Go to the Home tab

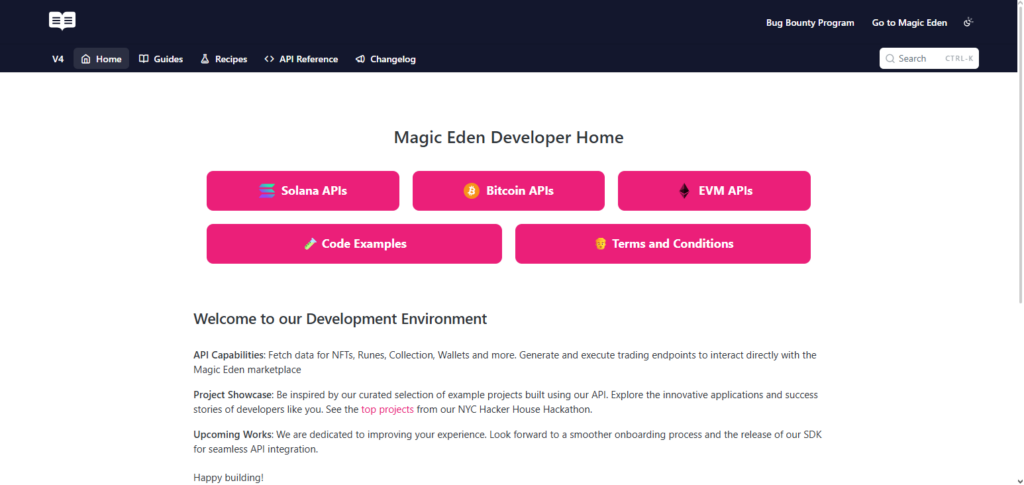101,59
